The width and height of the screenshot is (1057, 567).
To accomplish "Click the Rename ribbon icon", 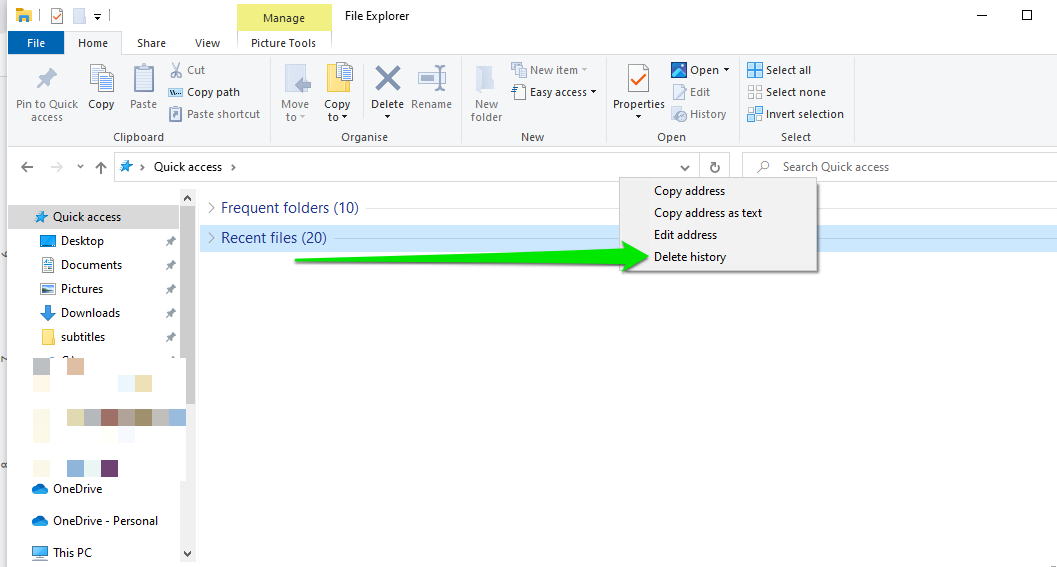I will 431,79.
